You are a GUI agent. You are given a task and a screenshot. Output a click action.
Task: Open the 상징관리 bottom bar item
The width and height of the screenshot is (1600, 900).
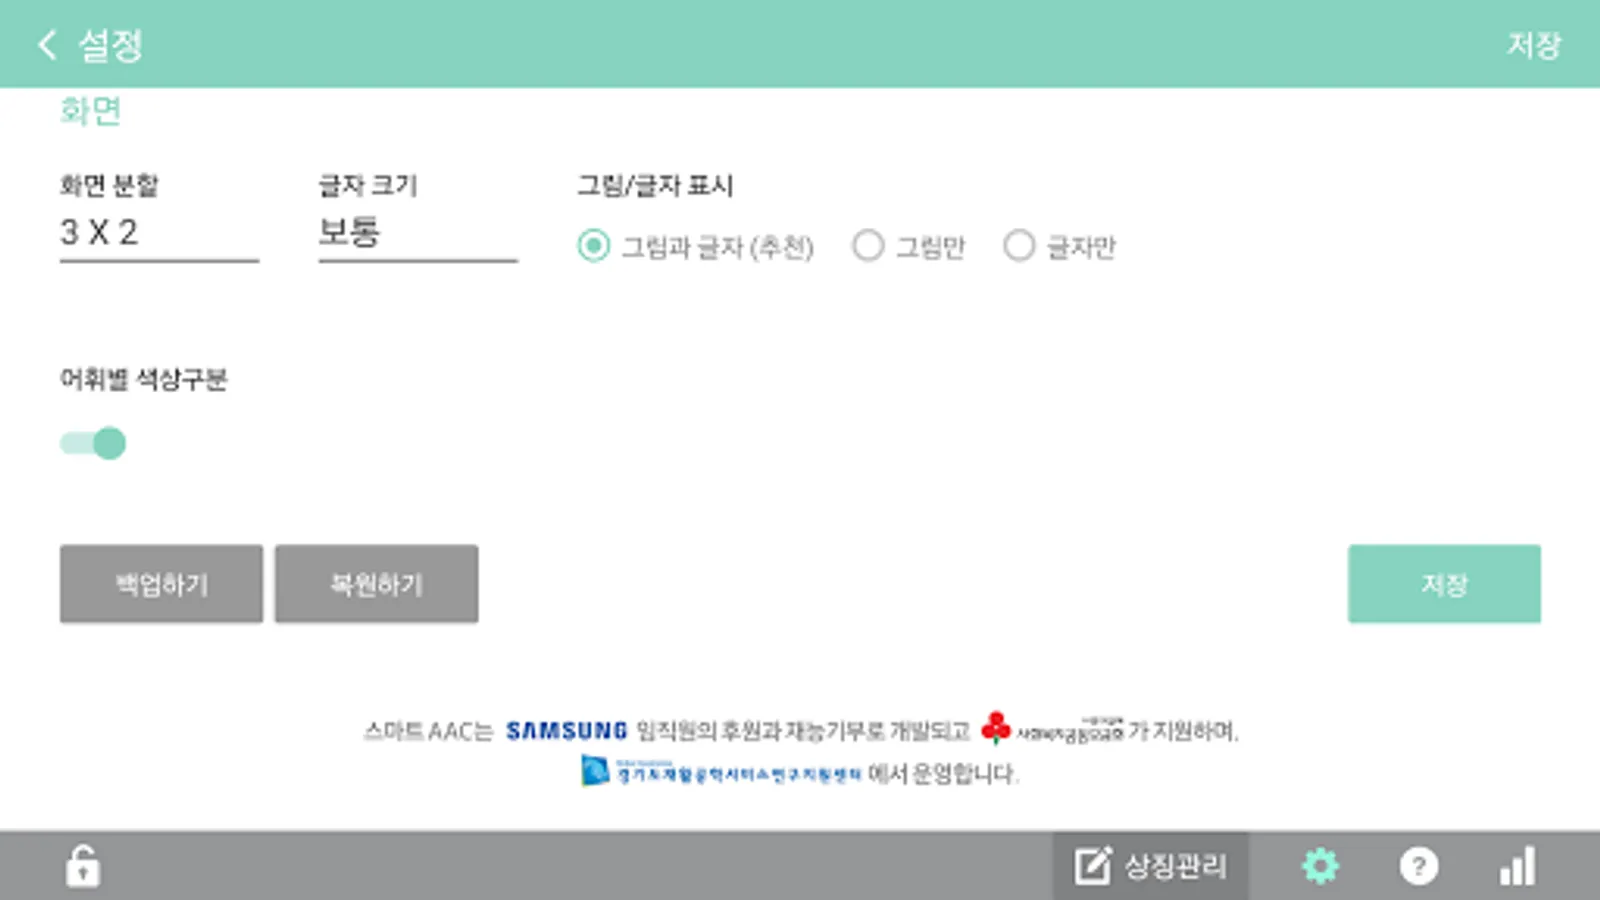tap(1150, 866)
